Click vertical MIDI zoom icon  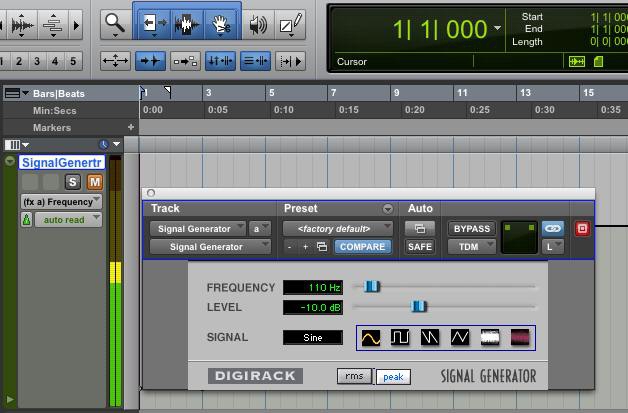pos(53,25)
